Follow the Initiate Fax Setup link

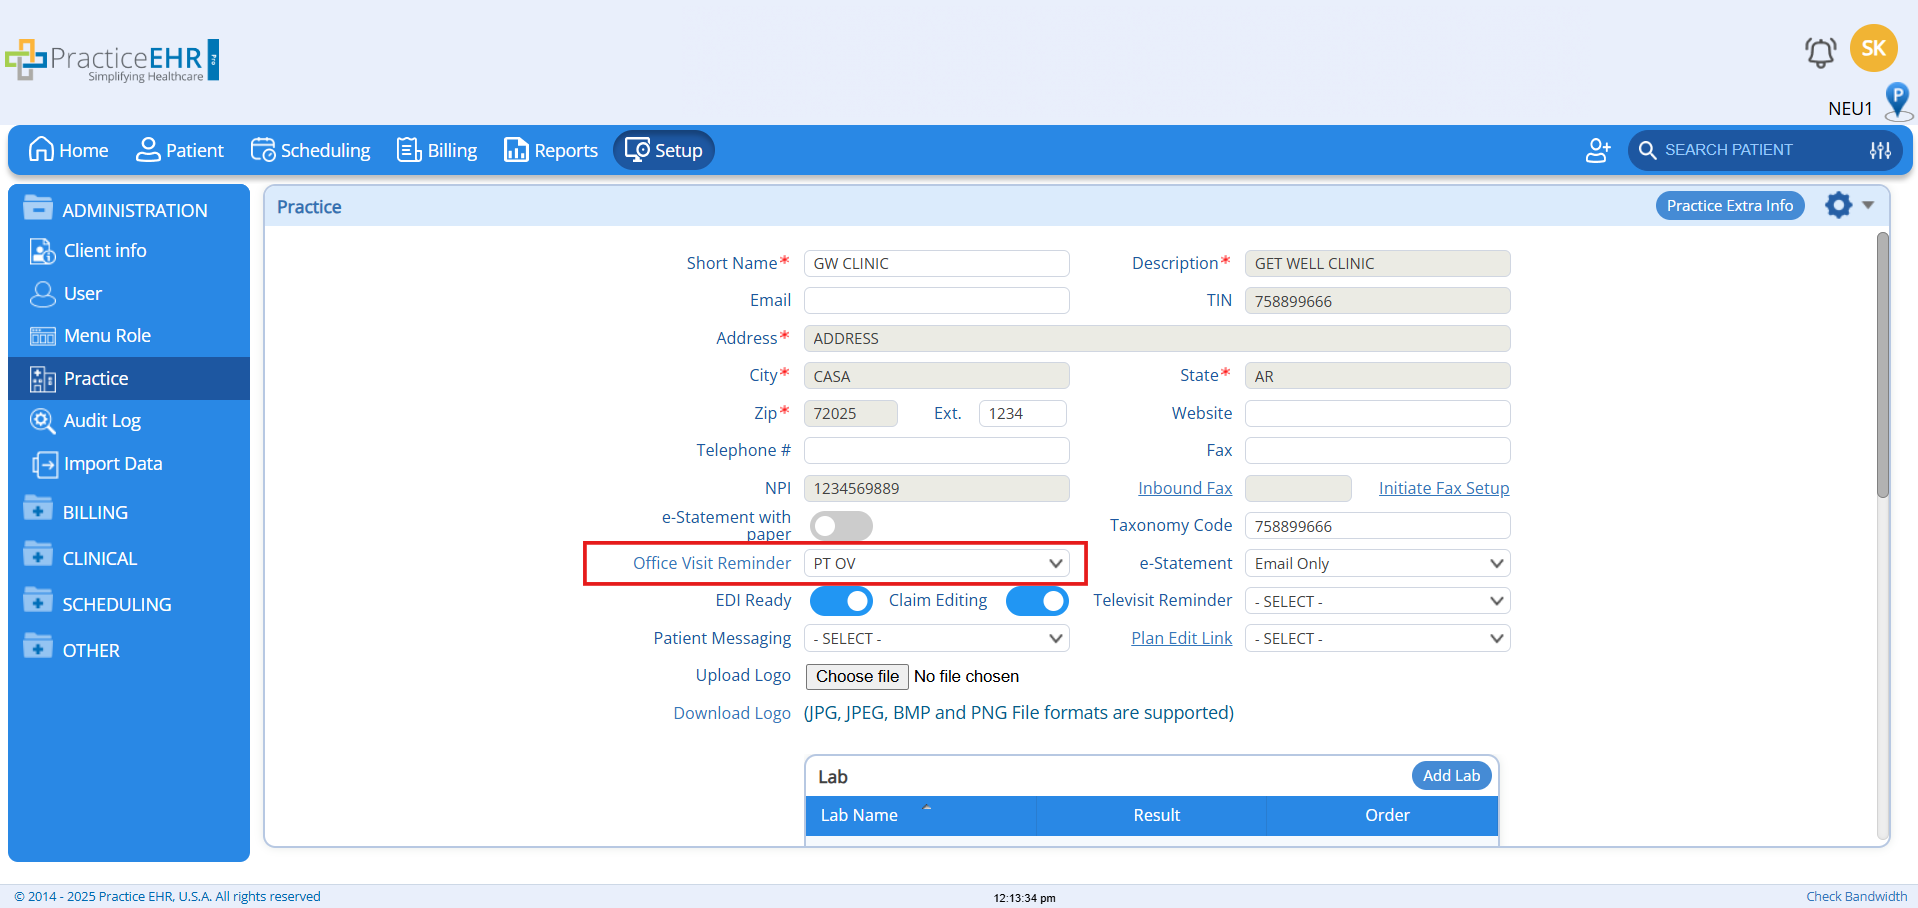point(1443,488)
